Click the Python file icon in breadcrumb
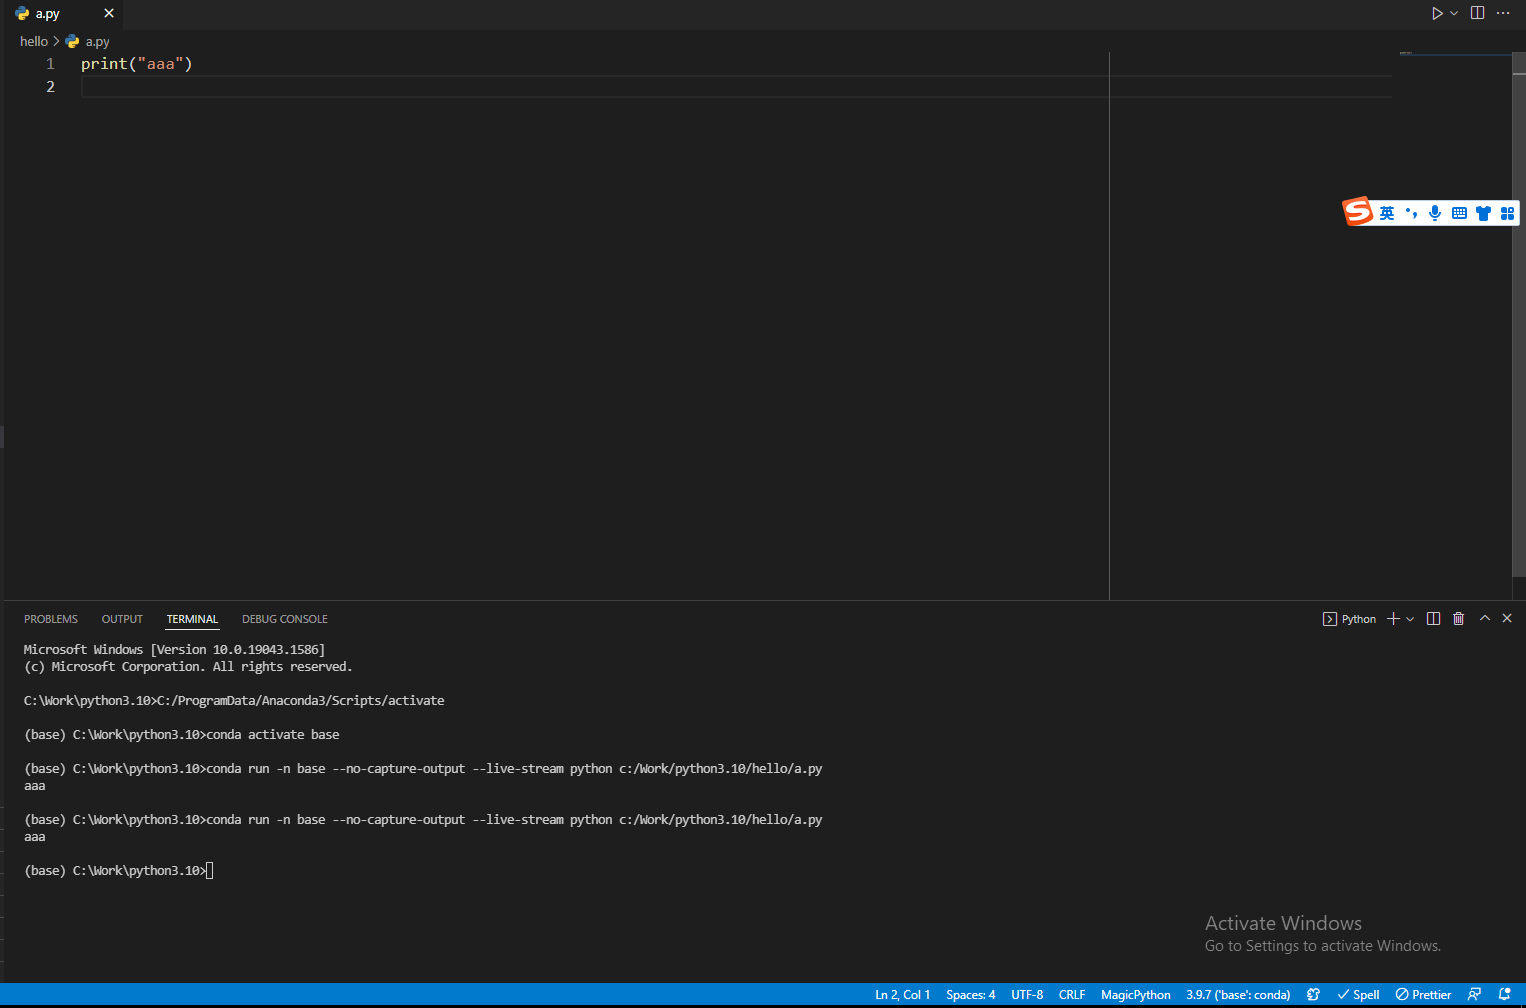Viewport: 1526px width, 1008px height. point(72,41)
